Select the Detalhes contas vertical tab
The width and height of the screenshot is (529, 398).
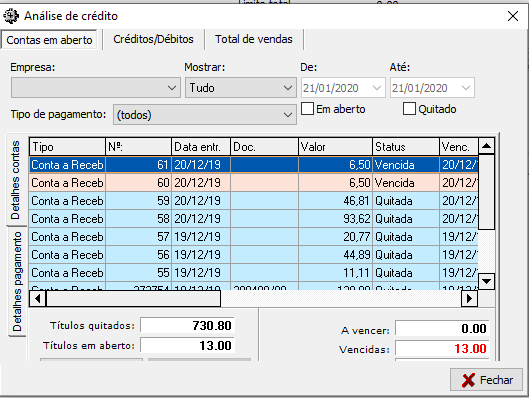16,180
